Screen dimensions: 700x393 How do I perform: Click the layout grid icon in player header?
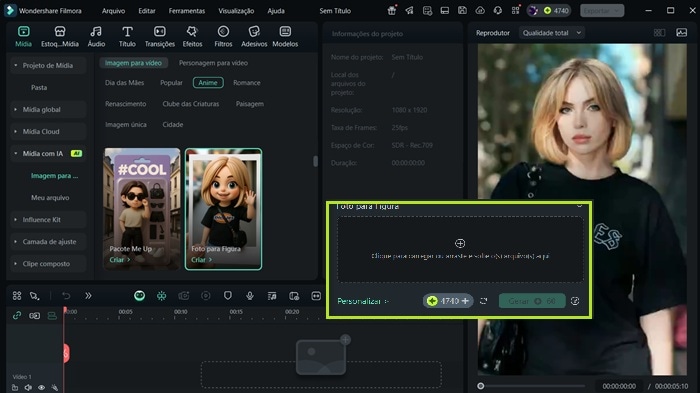[659, 33]
